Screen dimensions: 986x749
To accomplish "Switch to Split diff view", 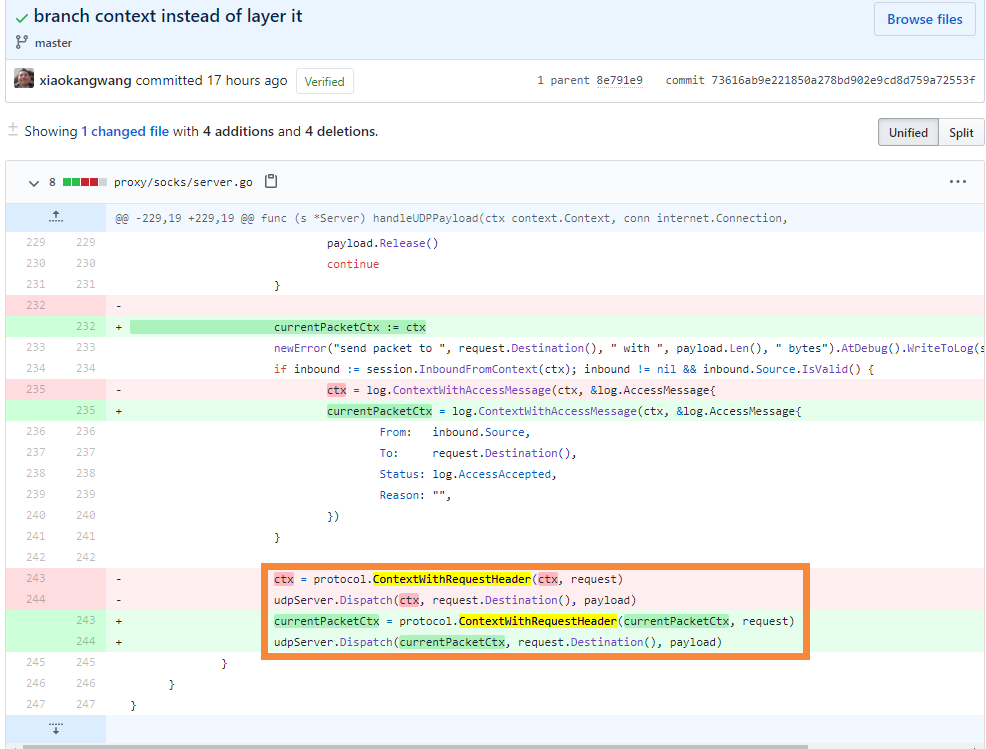I will pos(961,133).
